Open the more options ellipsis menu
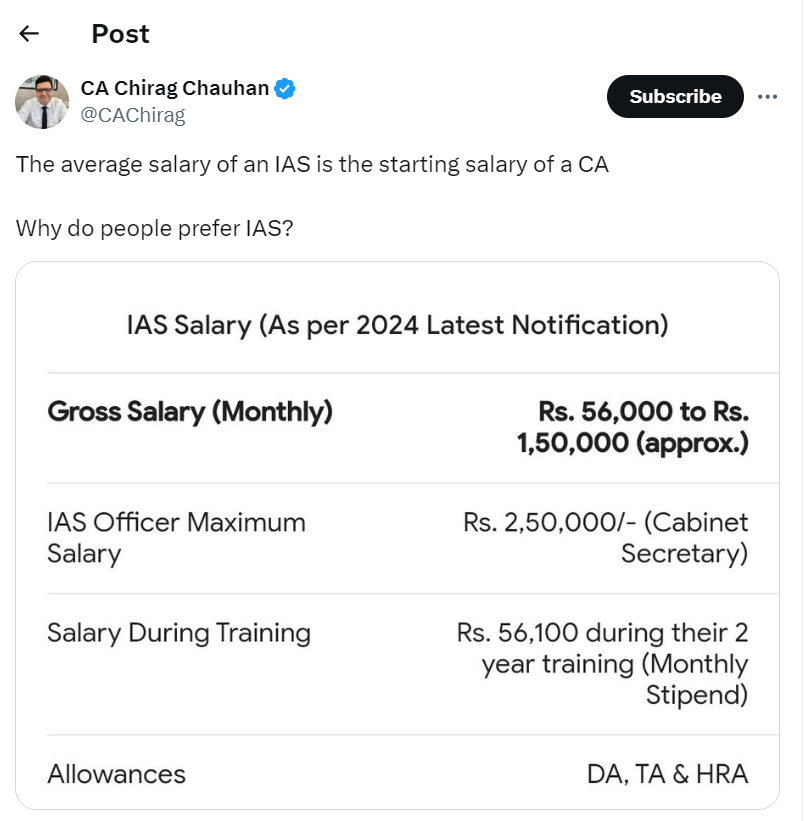This screenshot has width=805, height=821. tap(767, 97)
